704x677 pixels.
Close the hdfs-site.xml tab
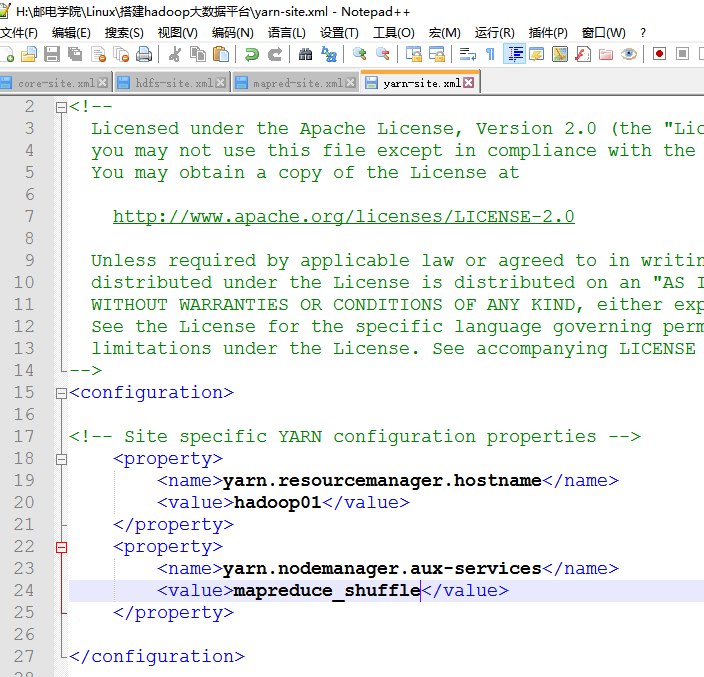[x=220, y=83]
